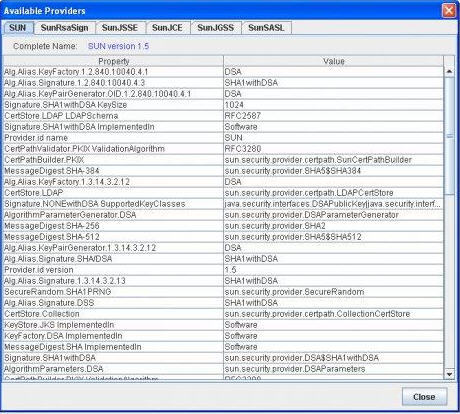Click the CollectionCertStore class value
Image resolution: width=460 pixels, height=414 pixels.
click(334, 314)
